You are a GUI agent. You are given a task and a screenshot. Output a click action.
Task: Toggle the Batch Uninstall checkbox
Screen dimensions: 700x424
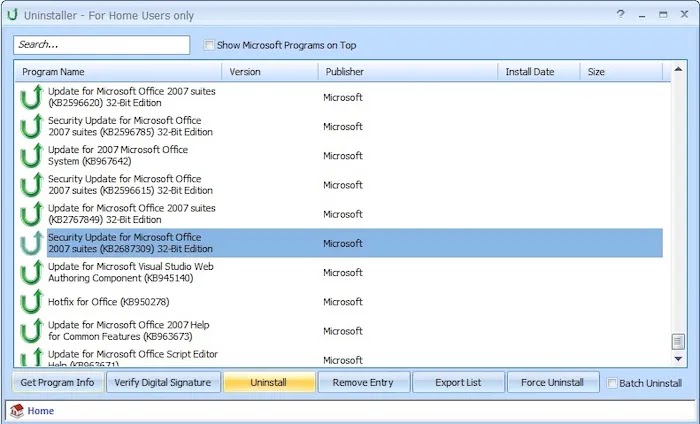point(612,383)
